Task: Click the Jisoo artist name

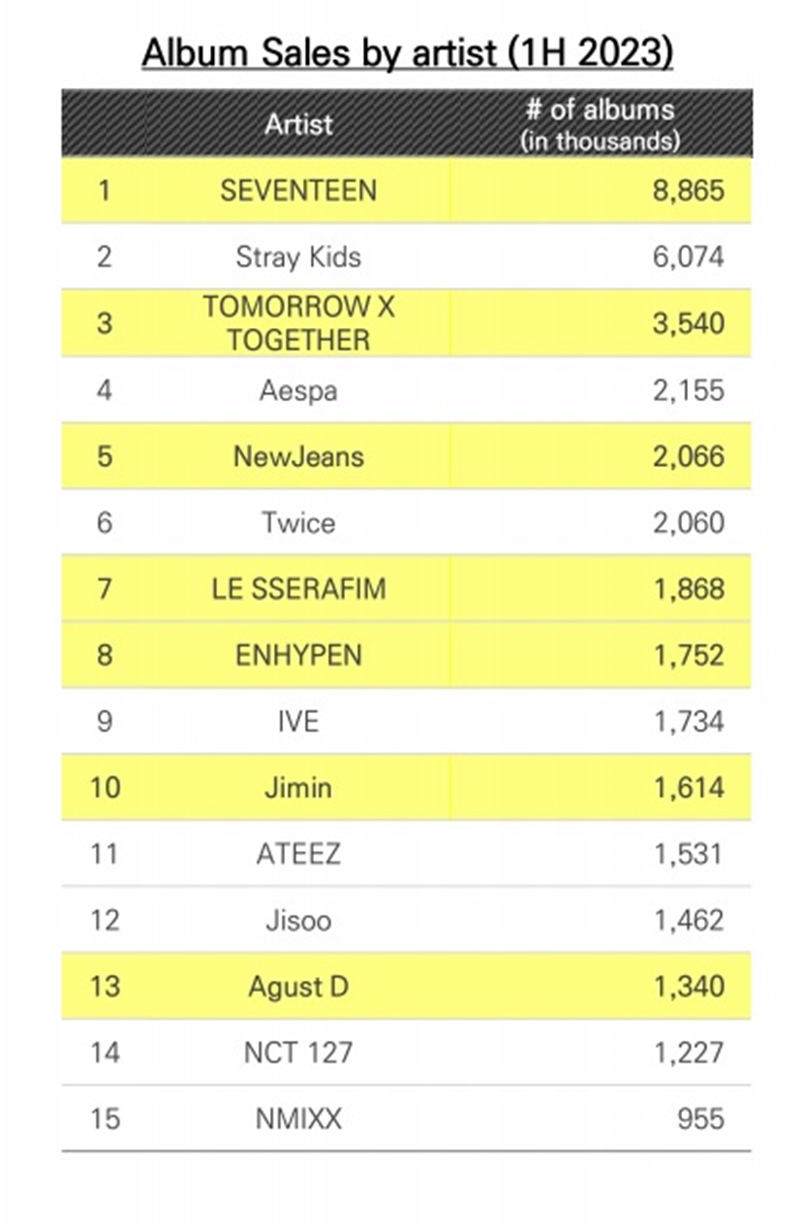Action: pos(298,919)
